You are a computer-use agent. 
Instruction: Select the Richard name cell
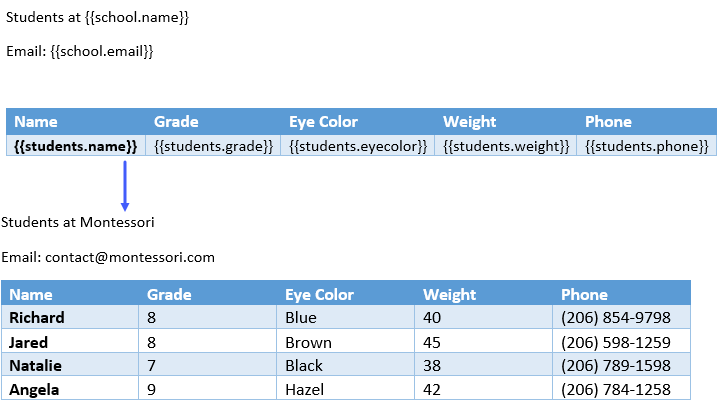(70, 317)
